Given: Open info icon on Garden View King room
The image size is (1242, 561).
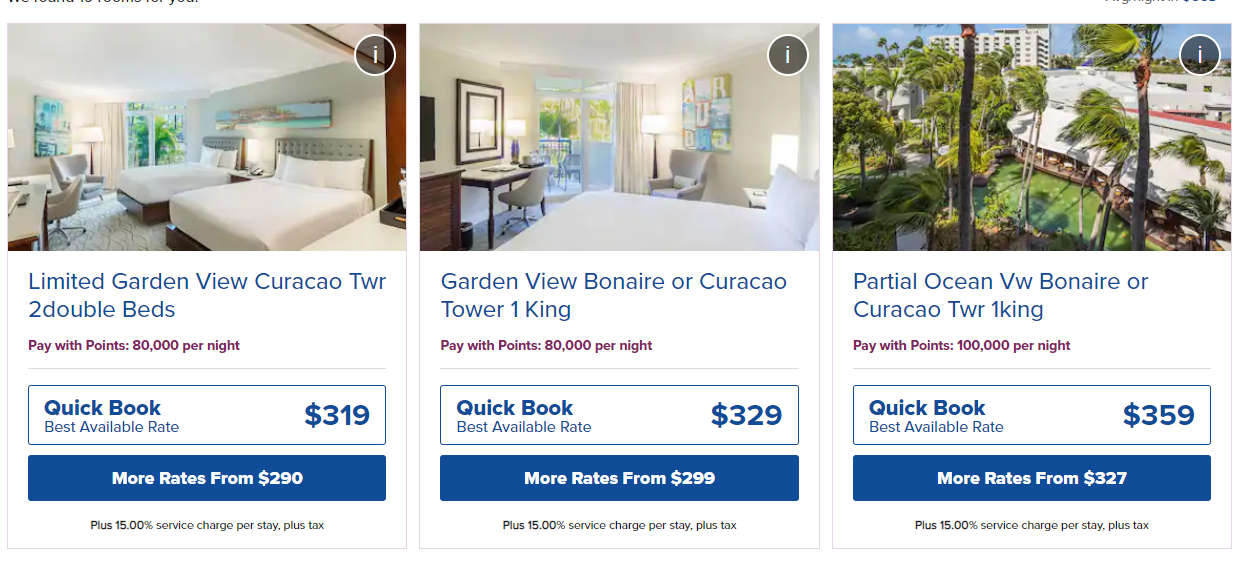Looking at the screenshot, I should 787,55.
